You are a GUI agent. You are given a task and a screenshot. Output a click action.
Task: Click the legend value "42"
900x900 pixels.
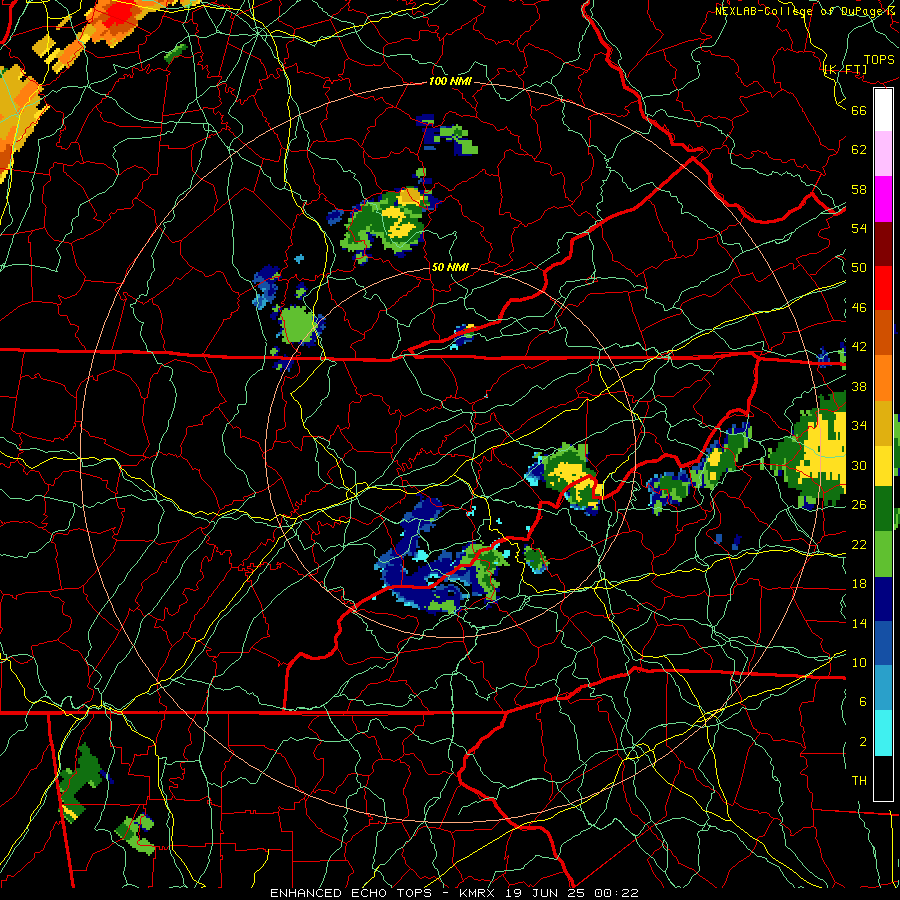click(x=859, y=347)
